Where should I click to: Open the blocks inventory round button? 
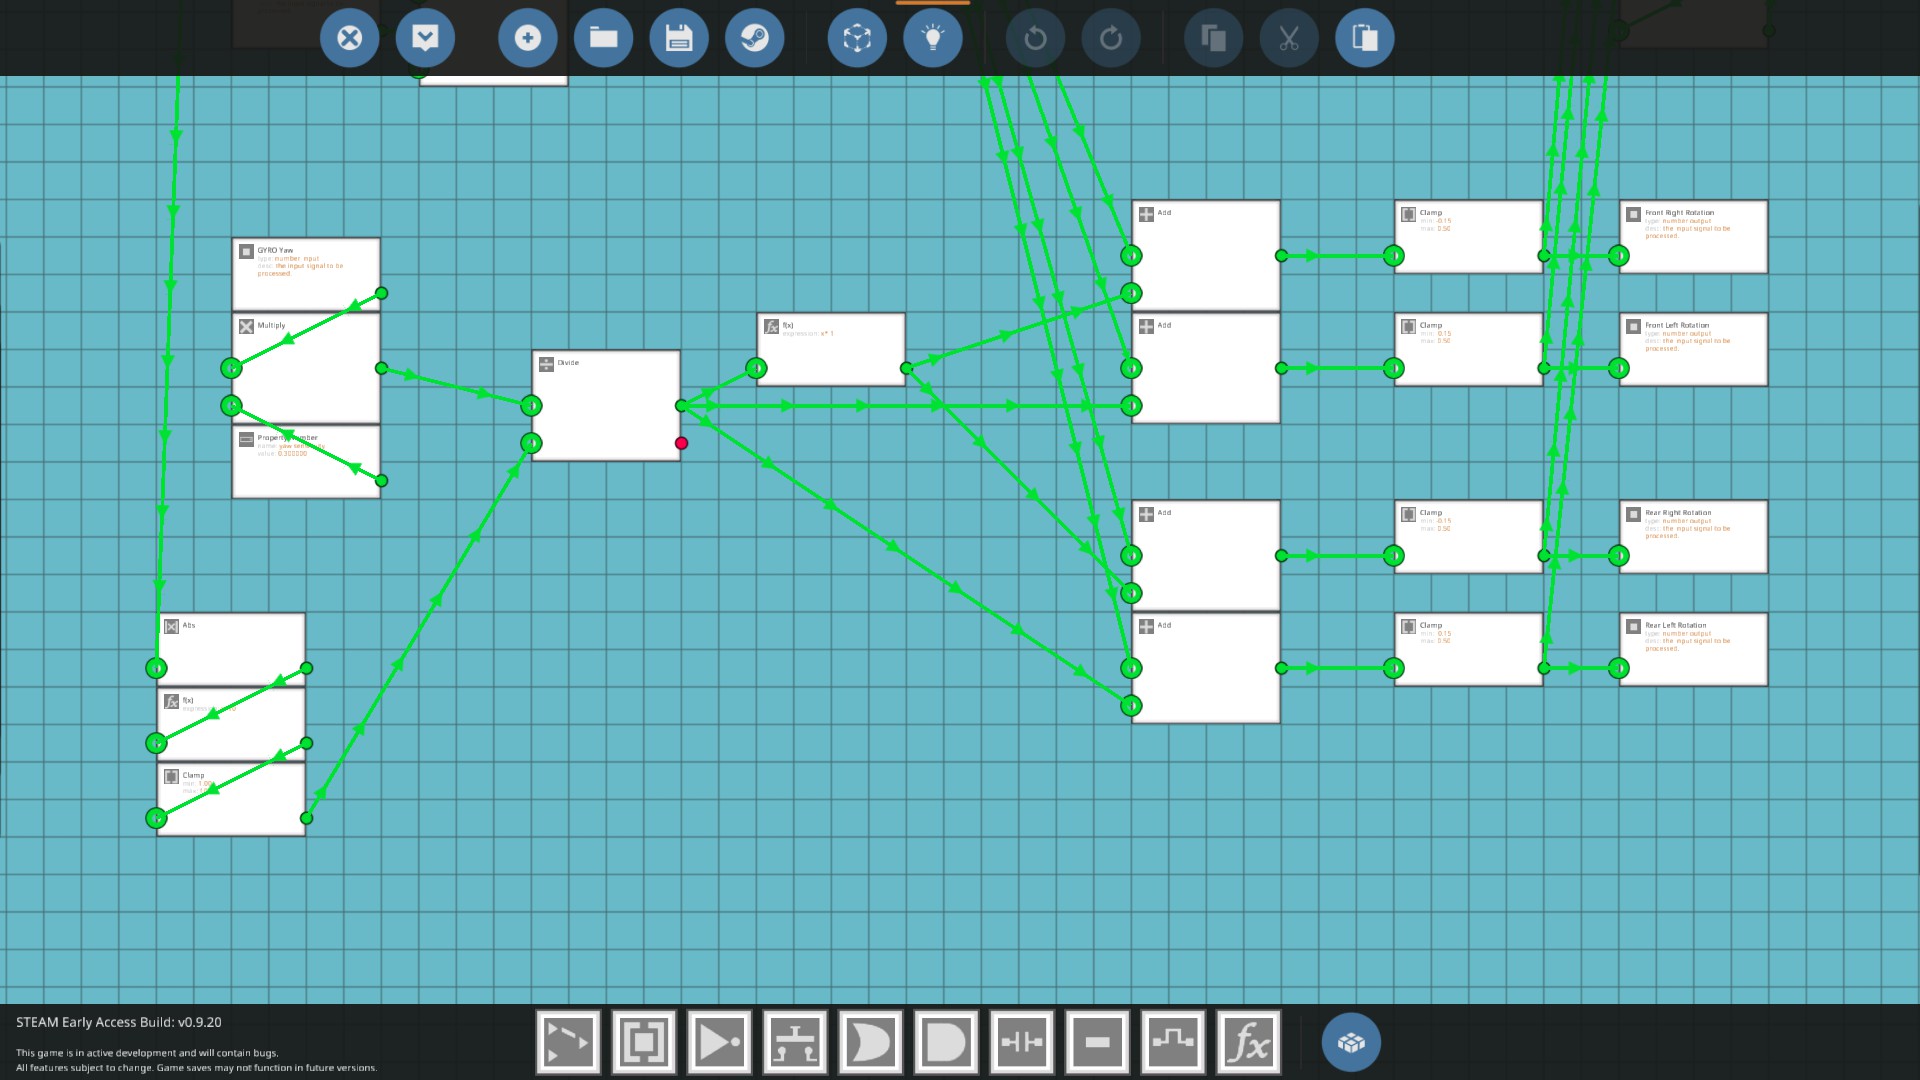click(1351, 1042)
